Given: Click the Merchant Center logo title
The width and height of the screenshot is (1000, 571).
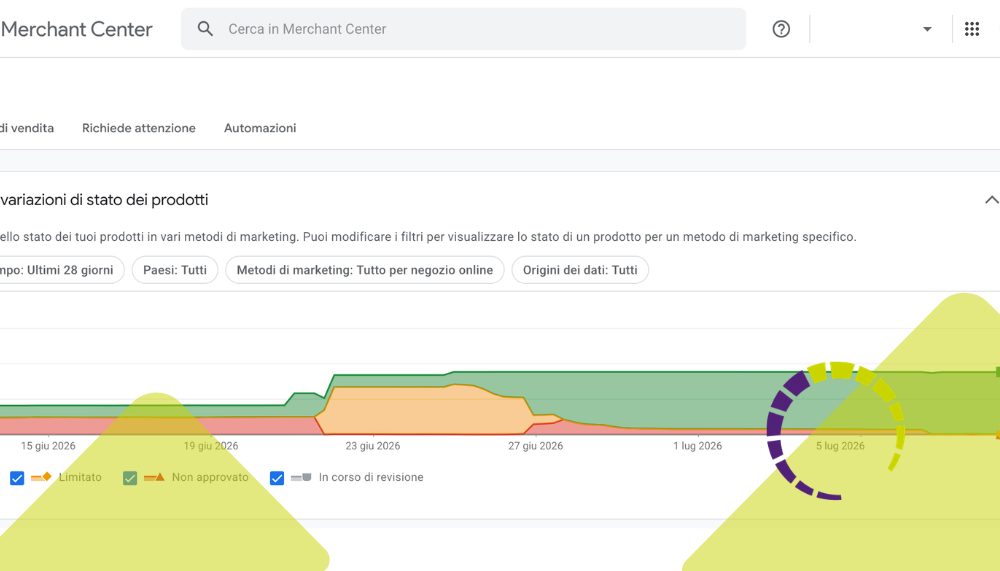Looking at the screenshot, I should (77, 29).
